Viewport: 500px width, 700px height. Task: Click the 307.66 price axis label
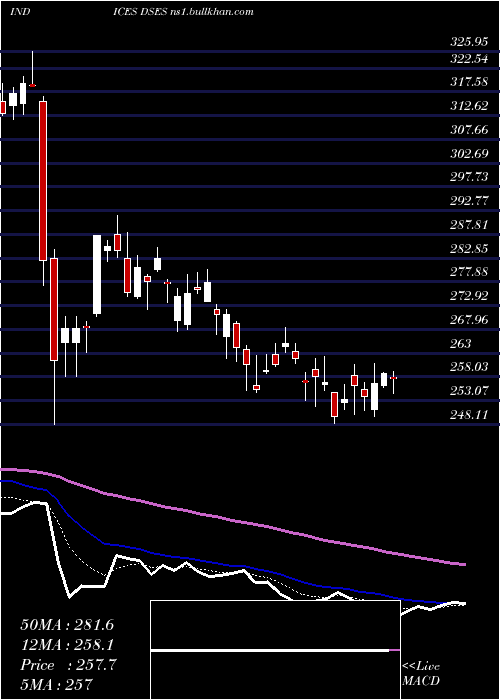[469, 130]
